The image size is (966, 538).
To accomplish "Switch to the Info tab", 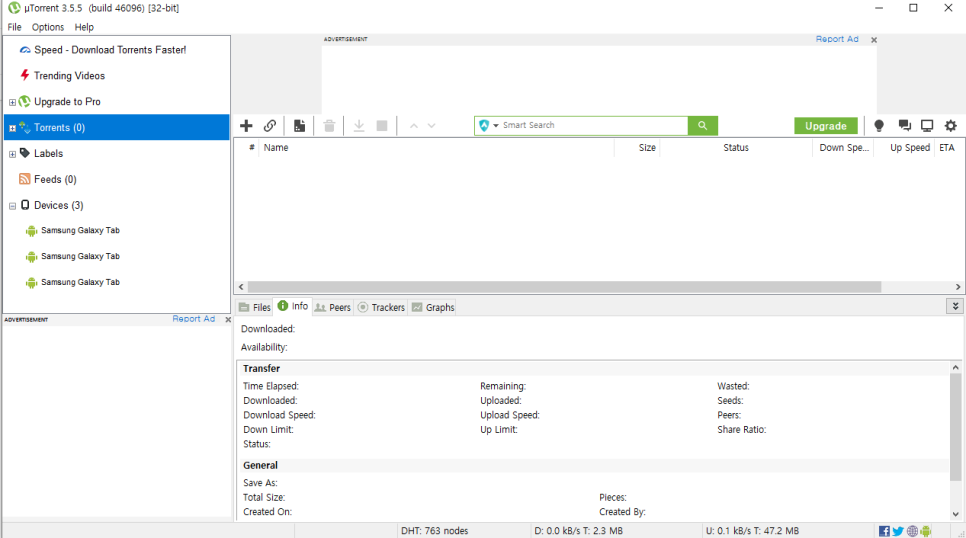I will [x=293, y=306].
